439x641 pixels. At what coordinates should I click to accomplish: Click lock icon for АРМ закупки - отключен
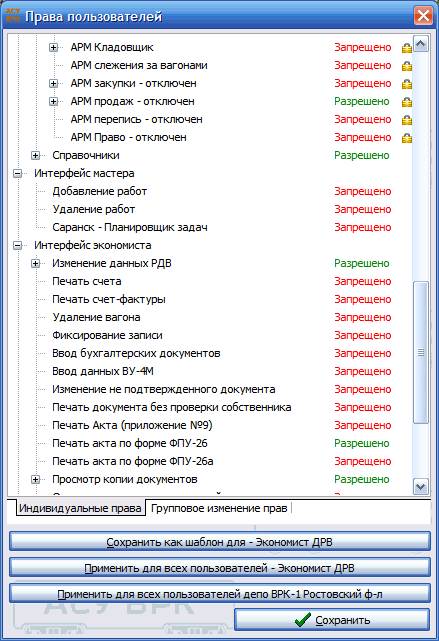point(406,84)
